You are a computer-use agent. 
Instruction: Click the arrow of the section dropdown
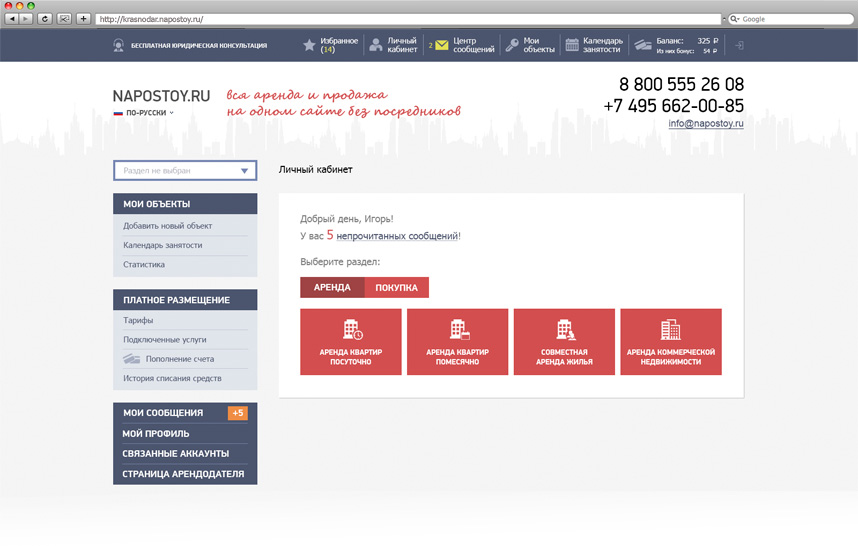click(x=245, y=171)
